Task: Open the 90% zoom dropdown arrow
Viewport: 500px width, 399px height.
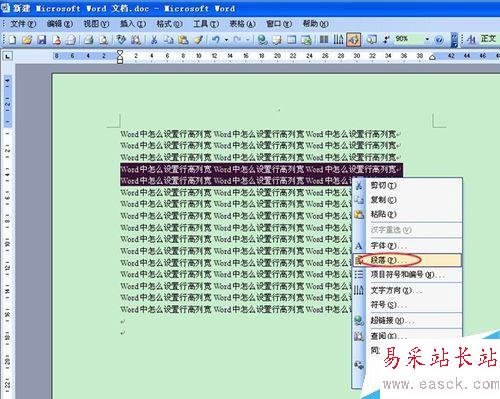Action: pos(427,39)
